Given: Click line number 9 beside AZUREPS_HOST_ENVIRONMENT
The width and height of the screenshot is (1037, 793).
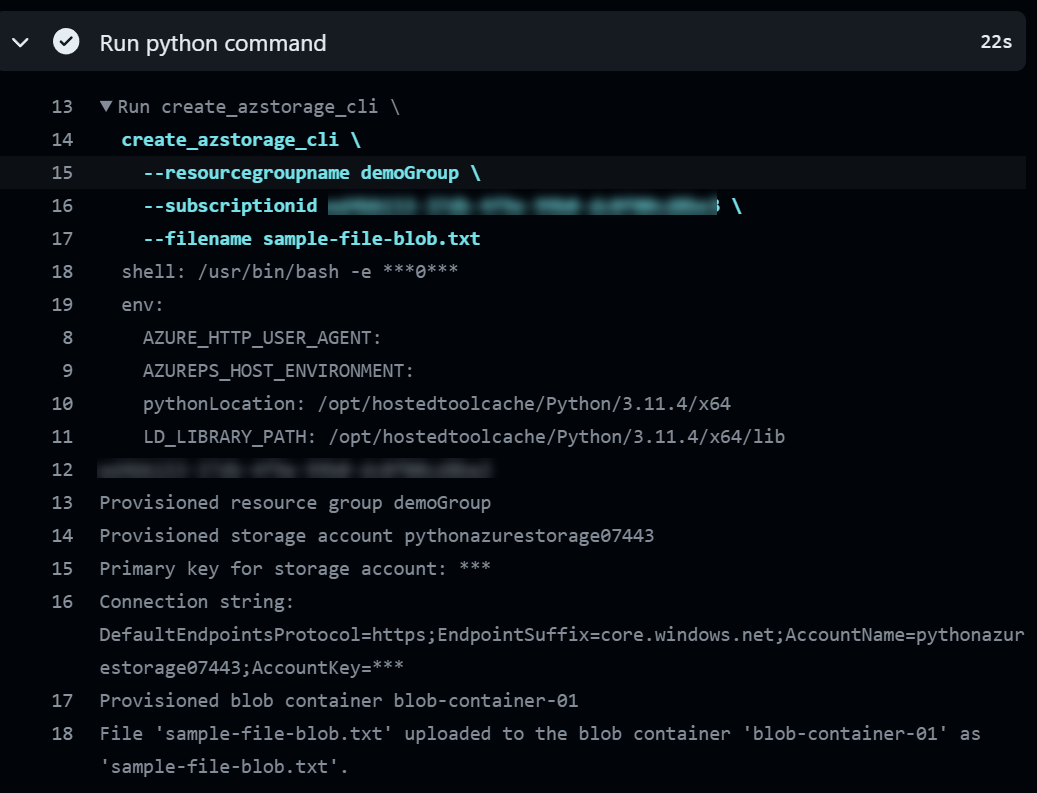Looking at the screenshot, I should coord(67,370).
